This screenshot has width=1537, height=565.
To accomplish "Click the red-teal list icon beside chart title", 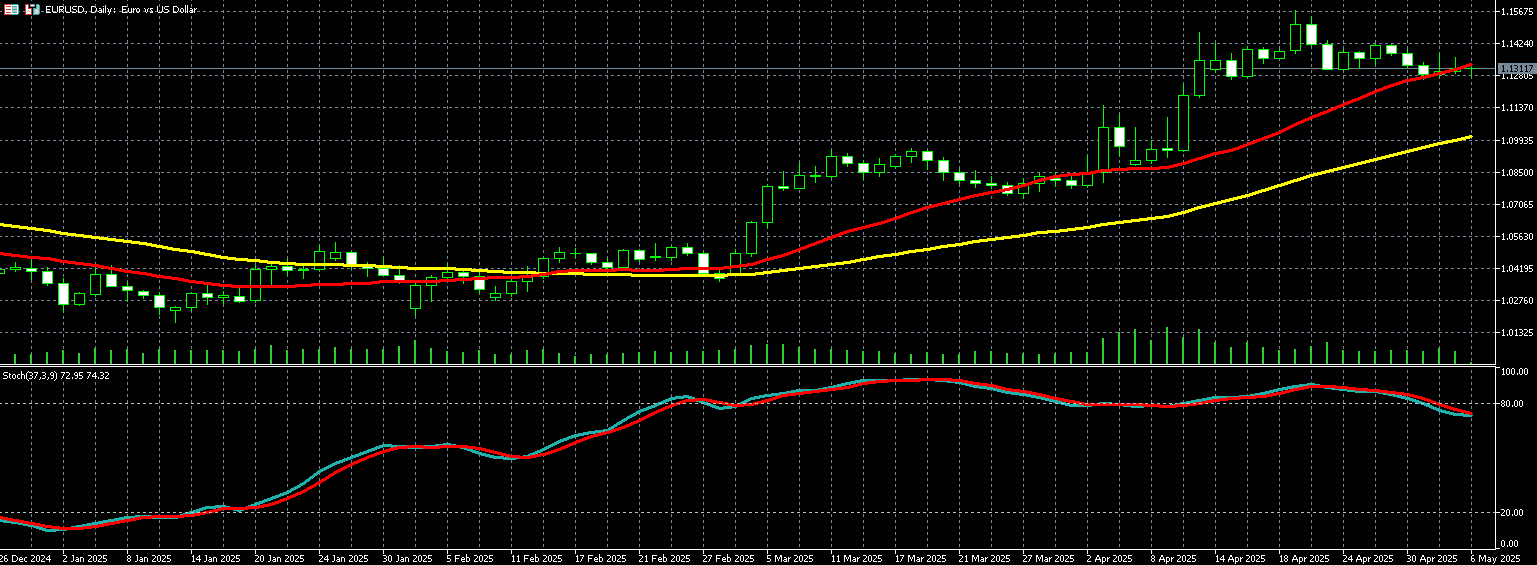I will pos(12,9).
